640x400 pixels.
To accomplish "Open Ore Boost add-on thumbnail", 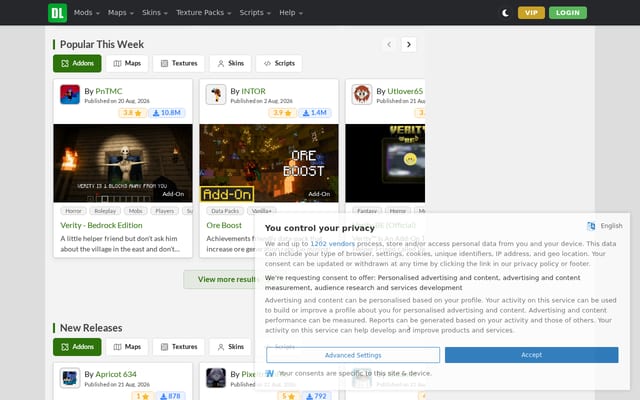I will (x=269, y=163).
